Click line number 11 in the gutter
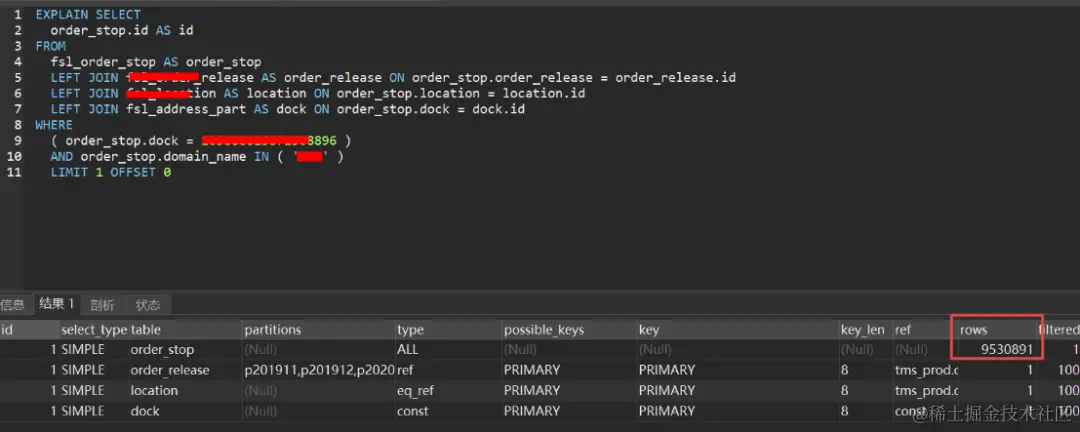Viewport: 1080px width, 432px height. pyautogui.click(x=14, y=172)
